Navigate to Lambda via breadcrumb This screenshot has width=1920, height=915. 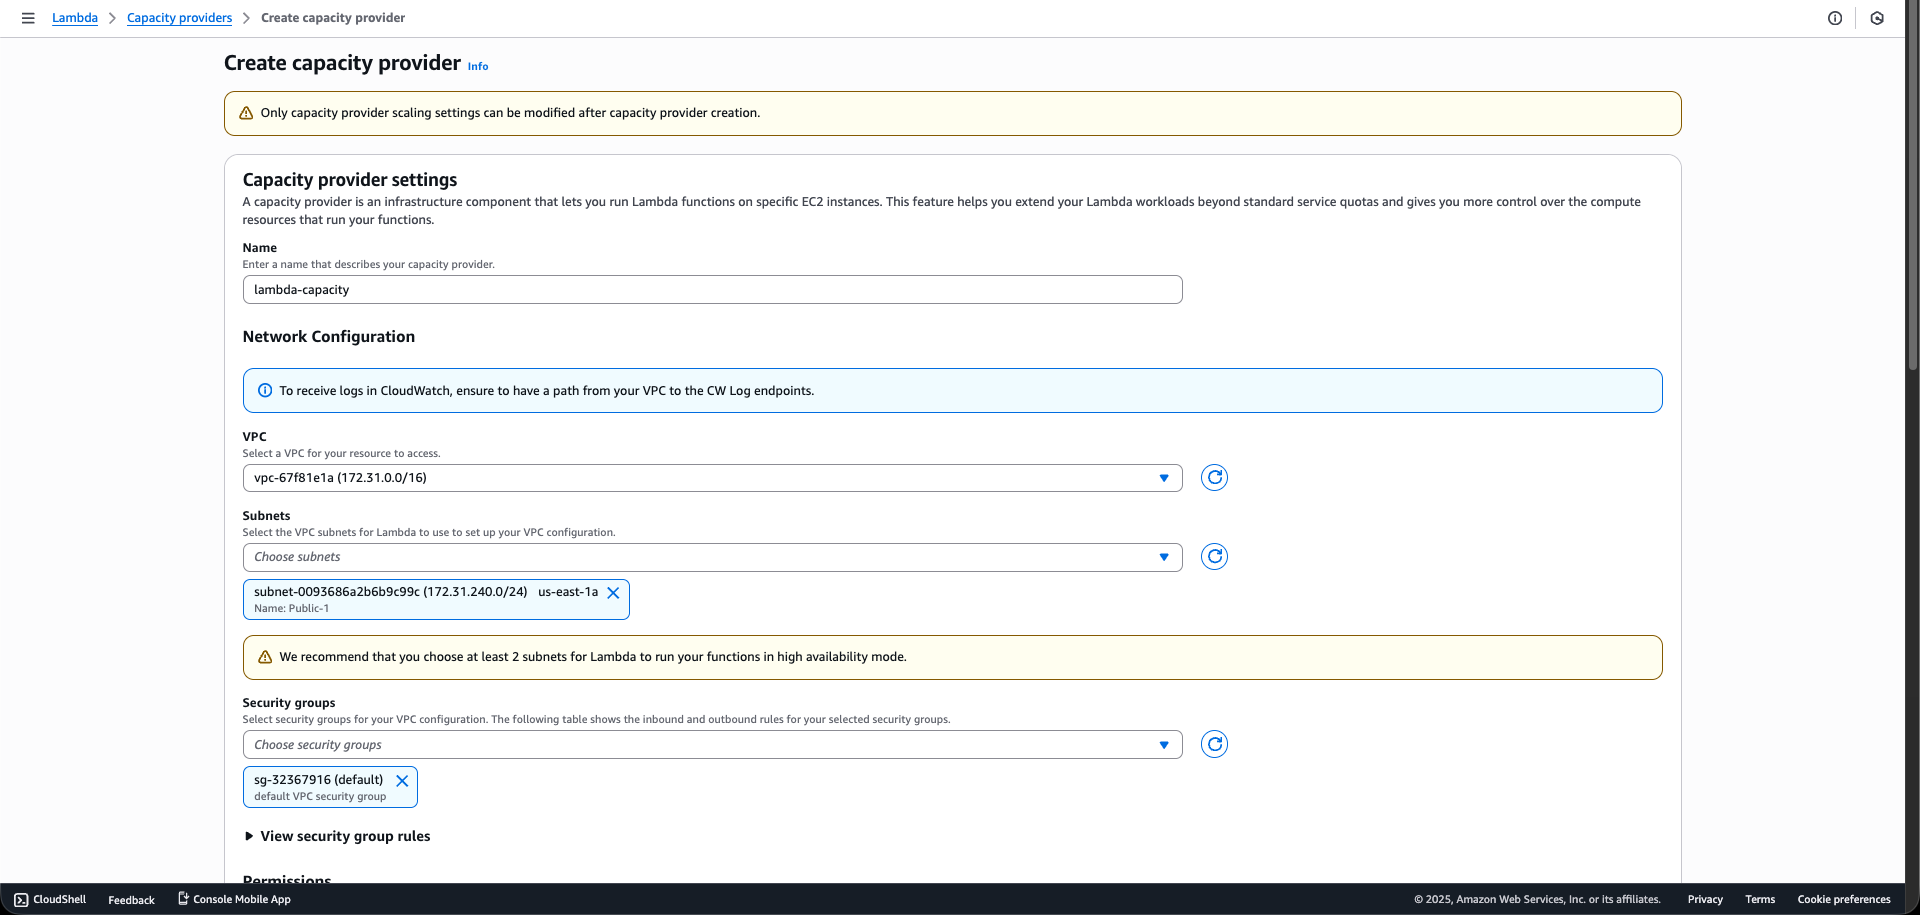[74, 17]
